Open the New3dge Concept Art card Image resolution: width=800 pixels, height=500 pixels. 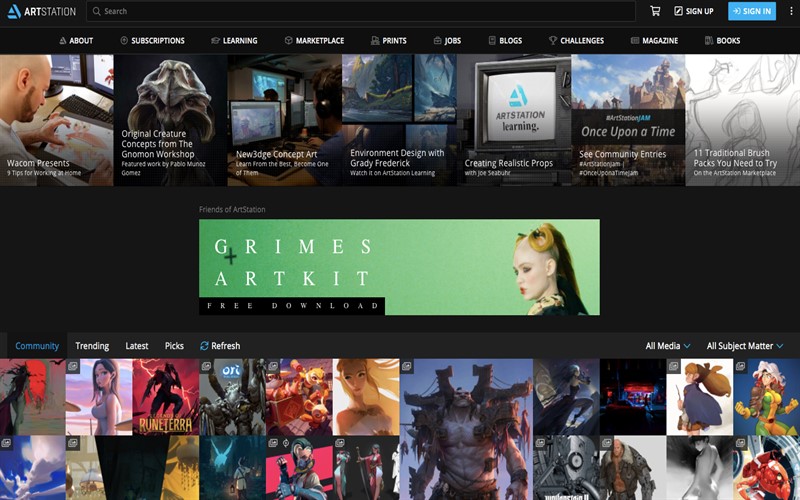(285, 120)
